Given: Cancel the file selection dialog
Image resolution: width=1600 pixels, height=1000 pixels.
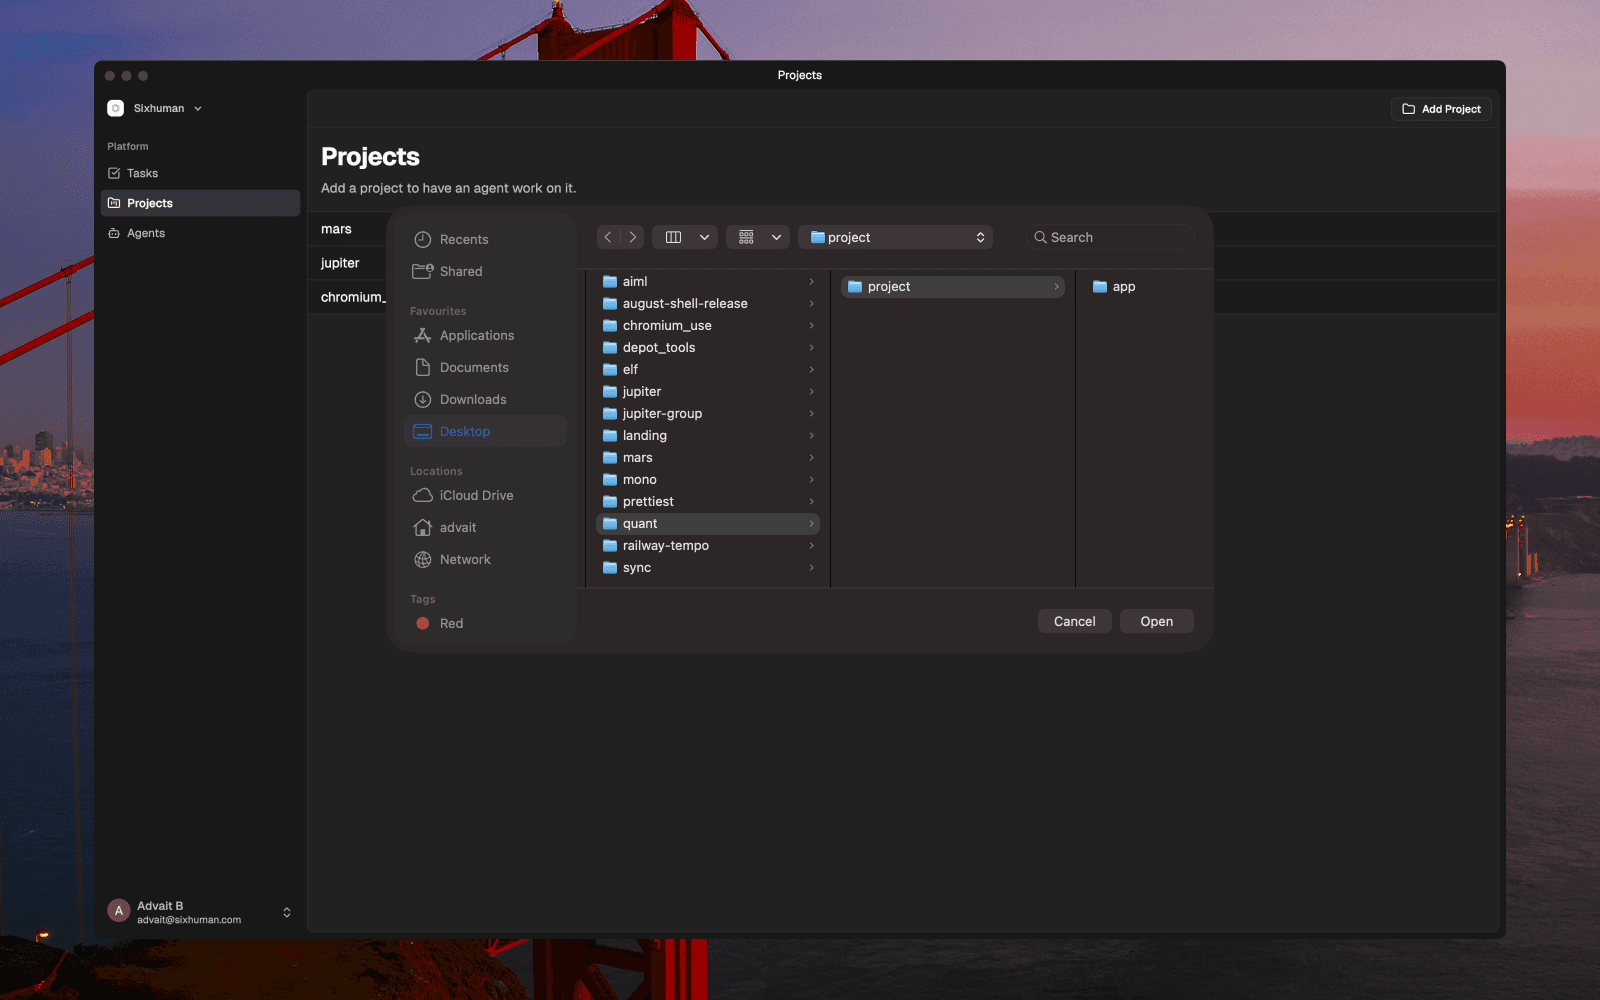Looking at the screenshot, I should pyautogui.click(x=1073, y=621).
